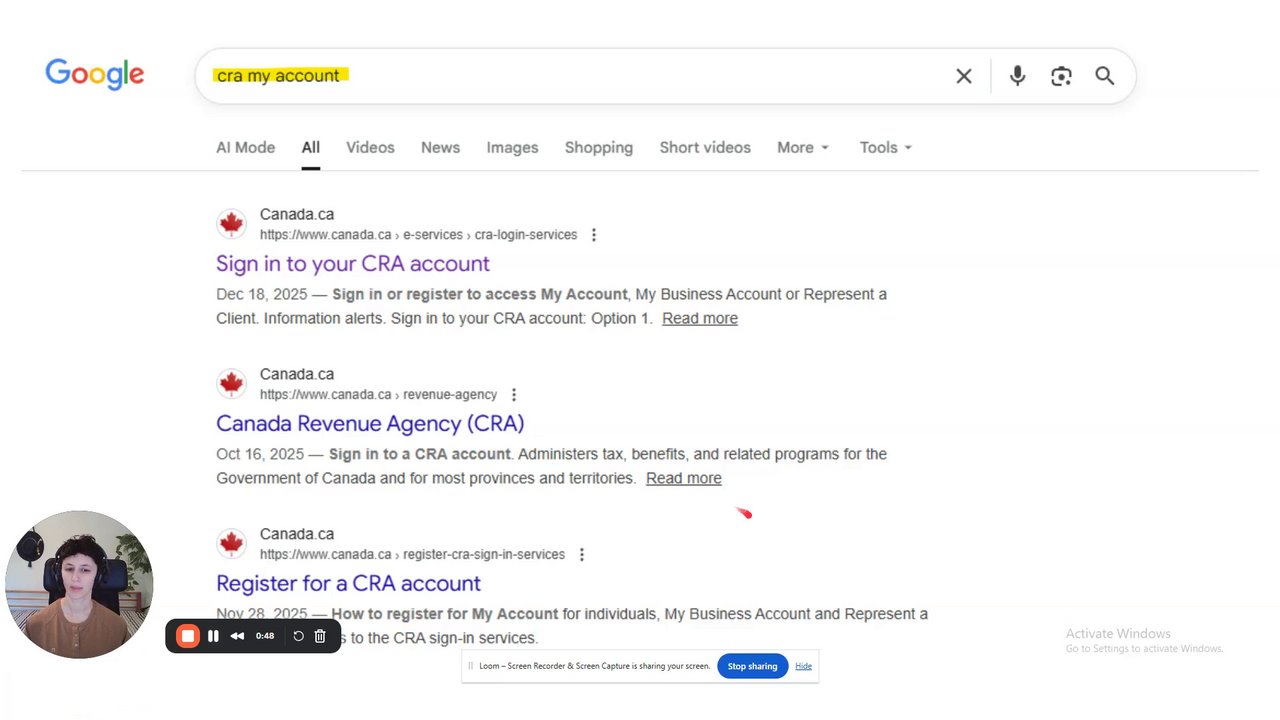Screen dimensions: 1280x720
Task: Clear the search box text
Action: (x=964, y=76)
